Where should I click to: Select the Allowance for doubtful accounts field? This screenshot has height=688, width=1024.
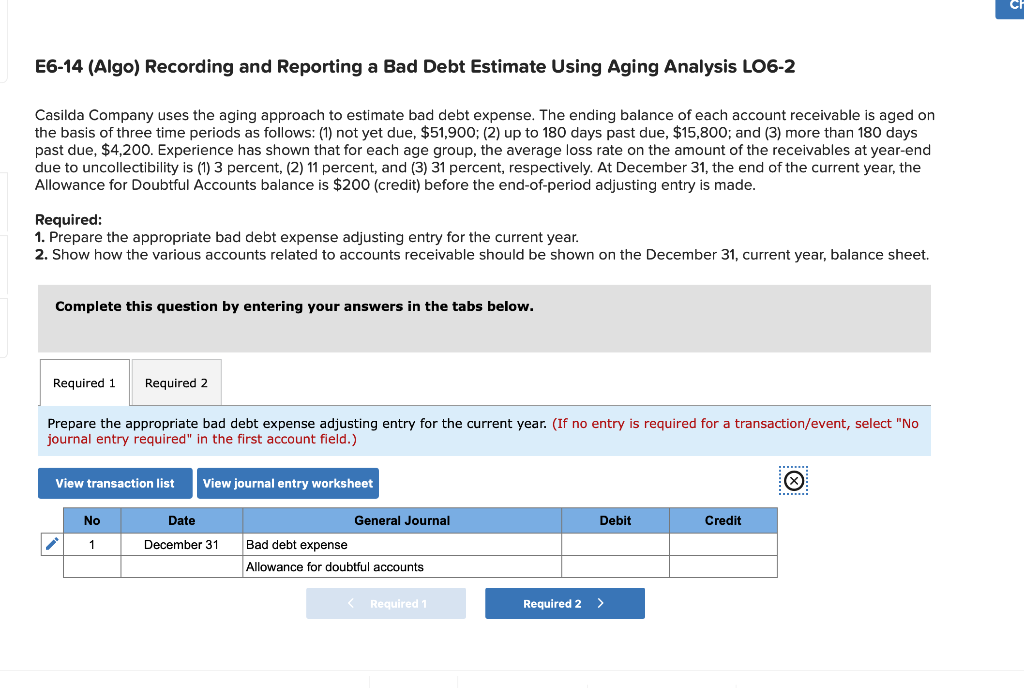click(x=400, y=566)
